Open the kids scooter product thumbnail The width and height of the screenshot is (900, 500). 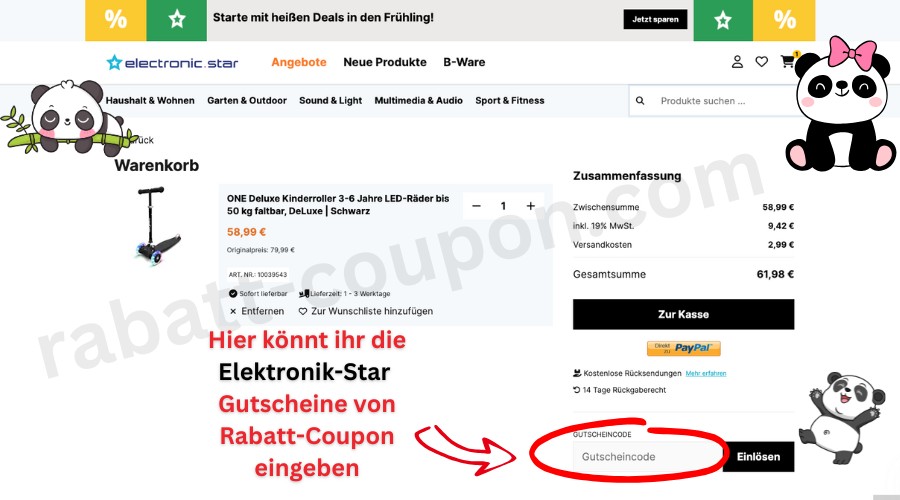(x=156, y=225)
